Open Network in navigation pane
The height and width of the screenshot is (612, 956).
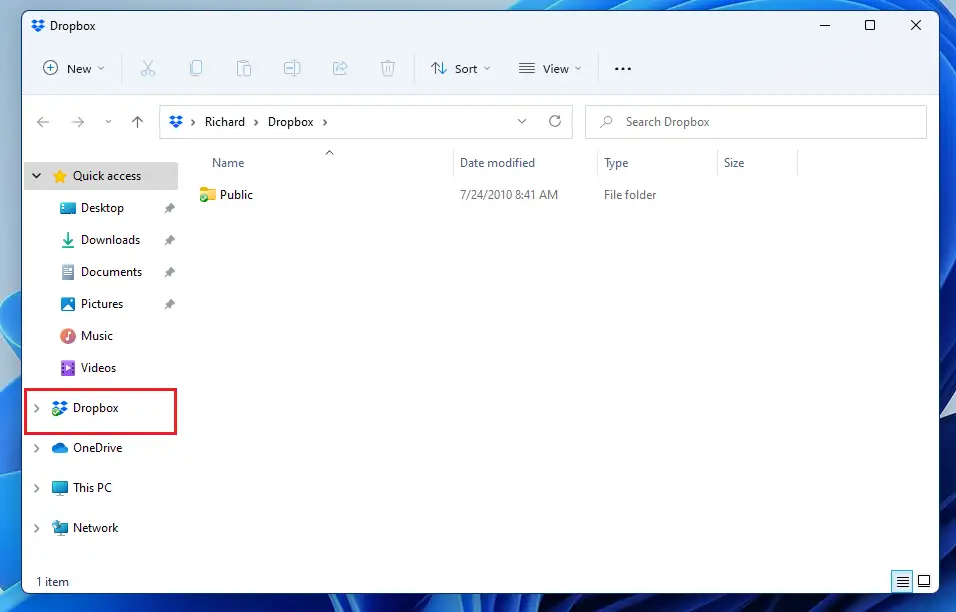(96, 528)
